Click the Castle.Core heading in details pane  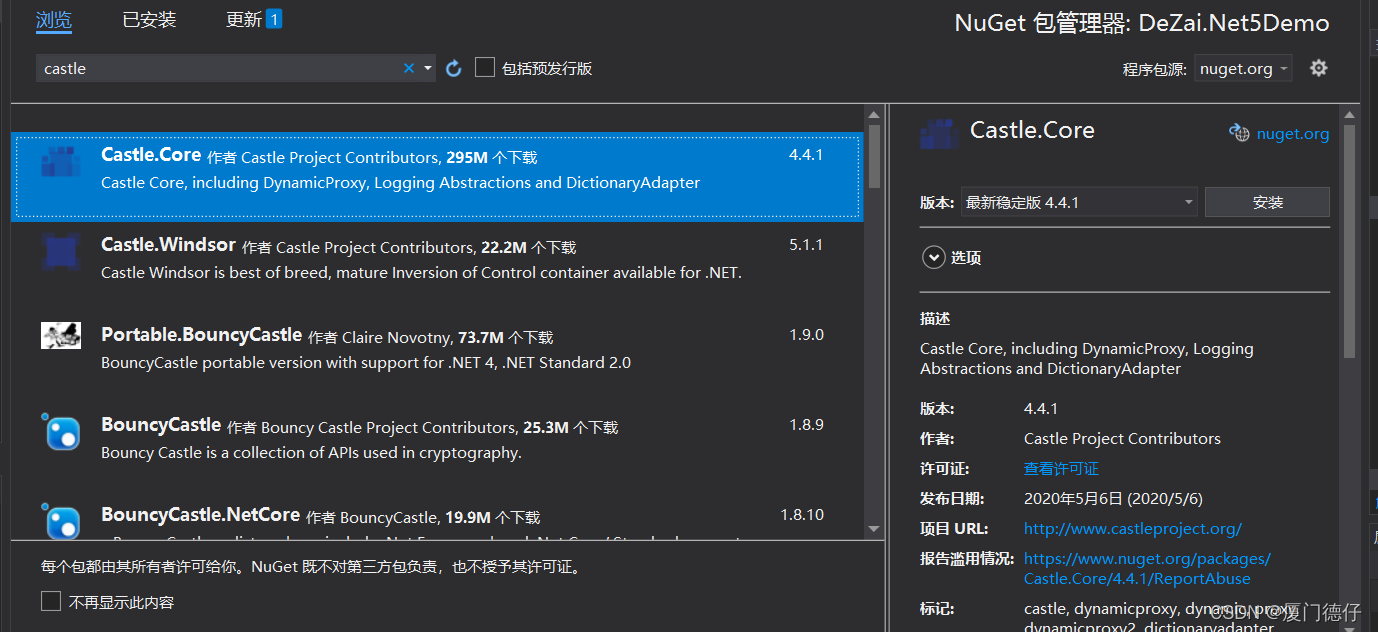[1032, 130]
